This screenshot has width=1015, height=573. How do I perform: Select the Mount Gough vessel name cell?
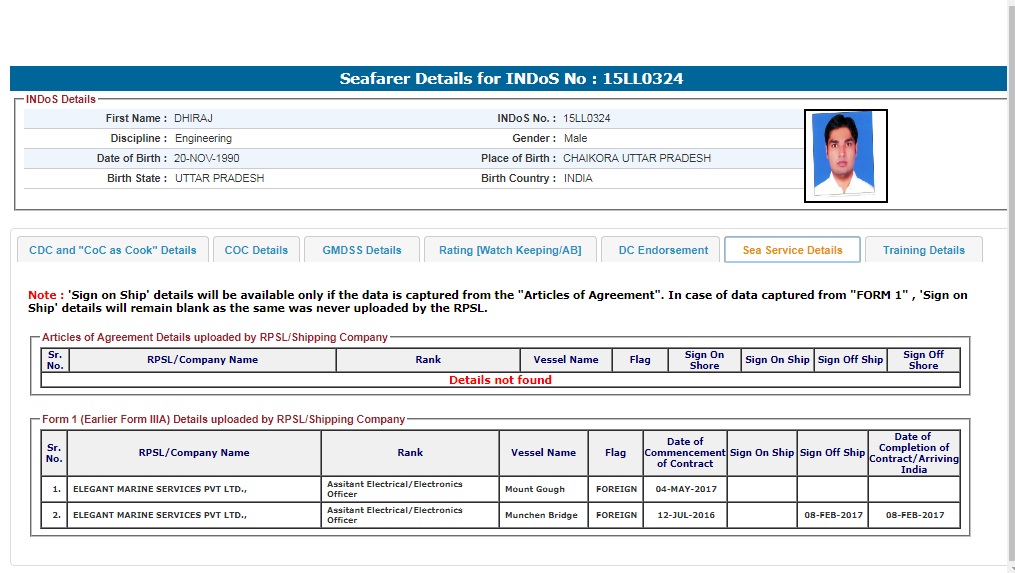click(535, 490)
